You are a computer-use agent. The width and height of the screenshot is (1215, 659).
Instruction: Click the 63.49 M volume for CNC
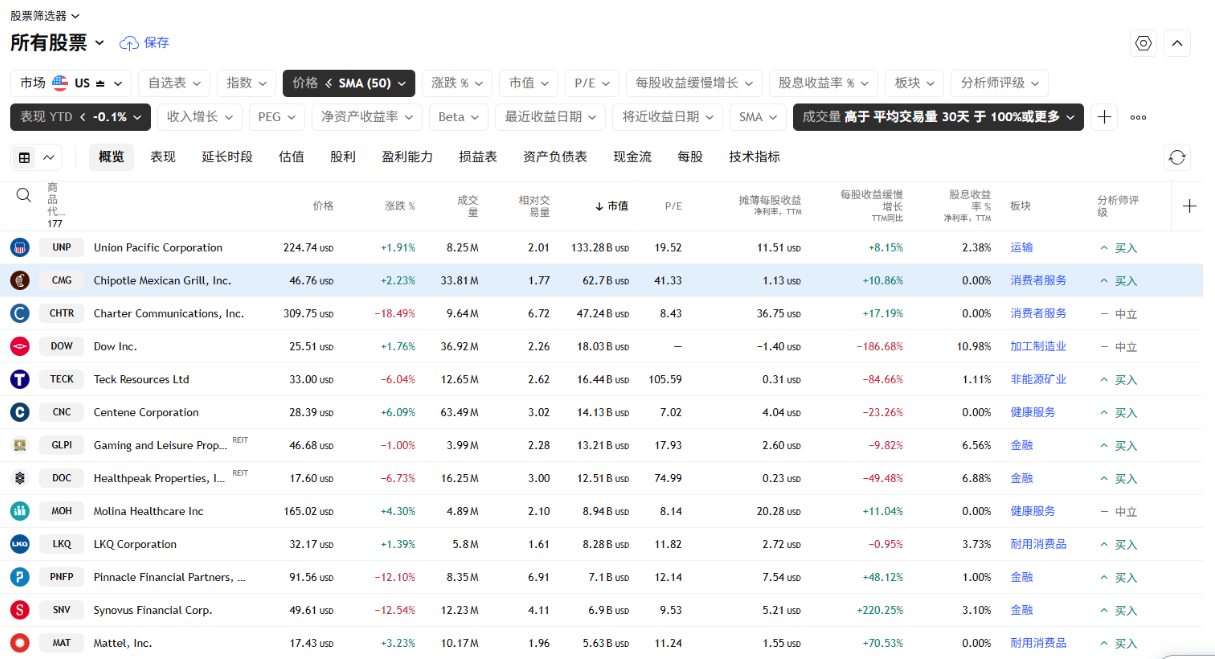(x=459, y=412)
